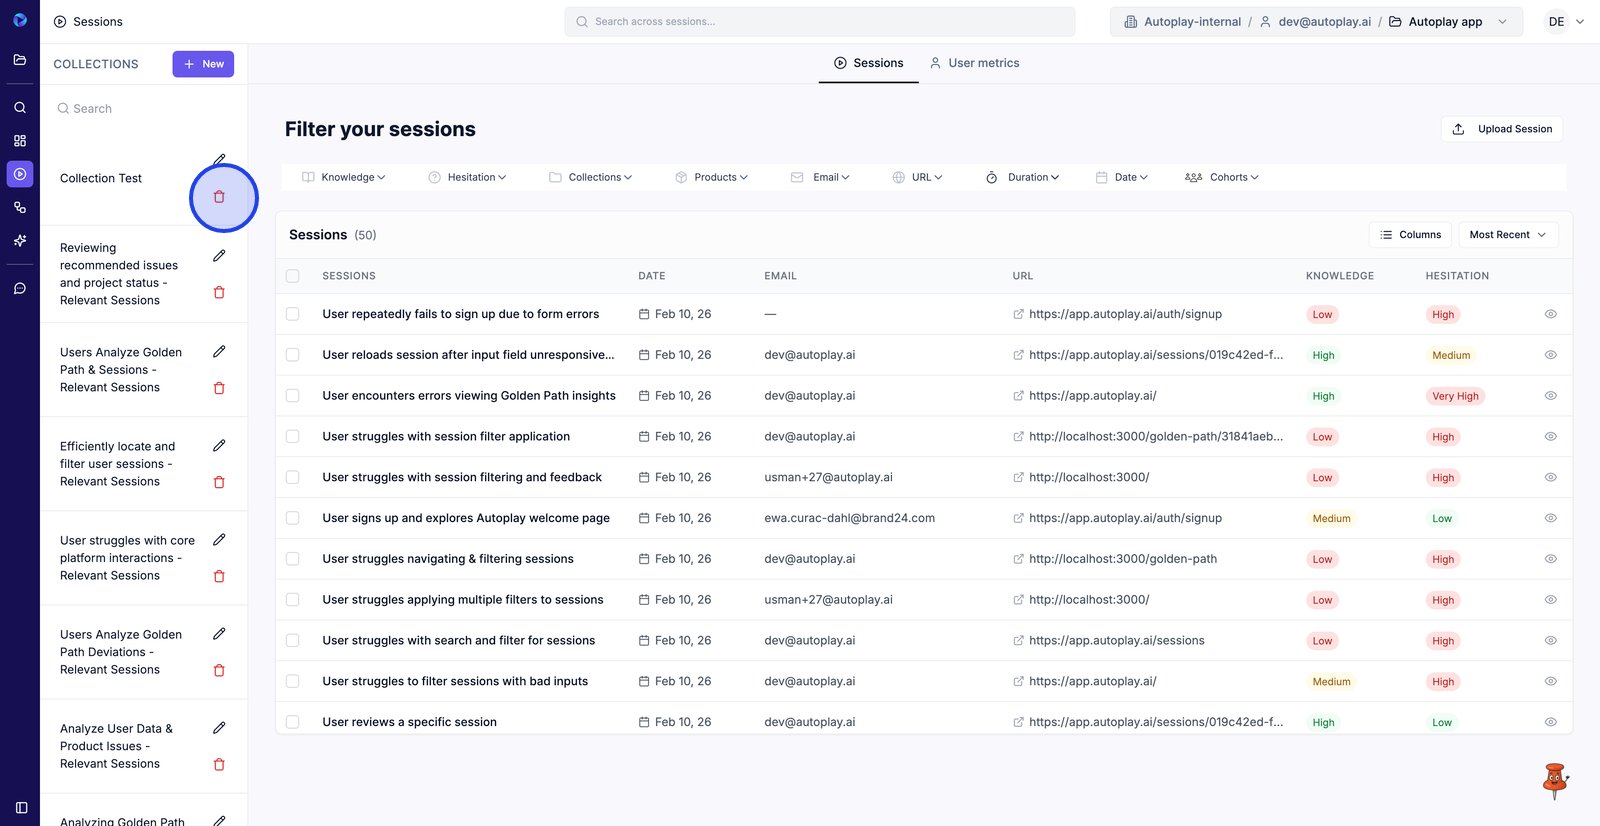This screenshot has width=1600, height=826.
Task: Click the mascot helper icon bottom right
Action: [1554, 780]
